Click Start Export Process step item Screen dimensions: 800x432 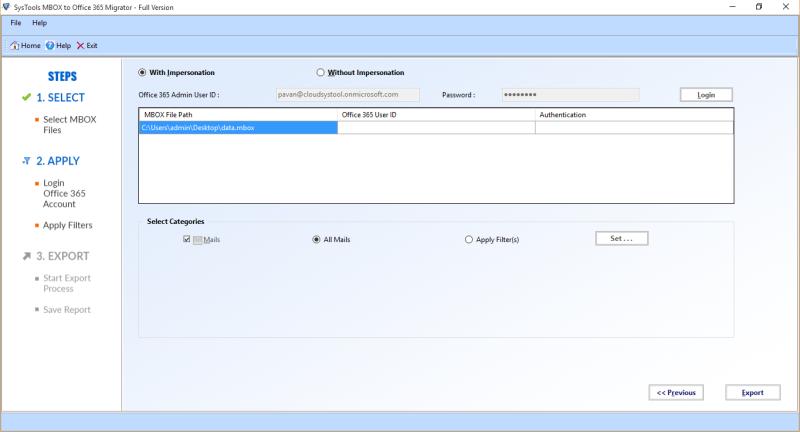[x=66, y=283]
